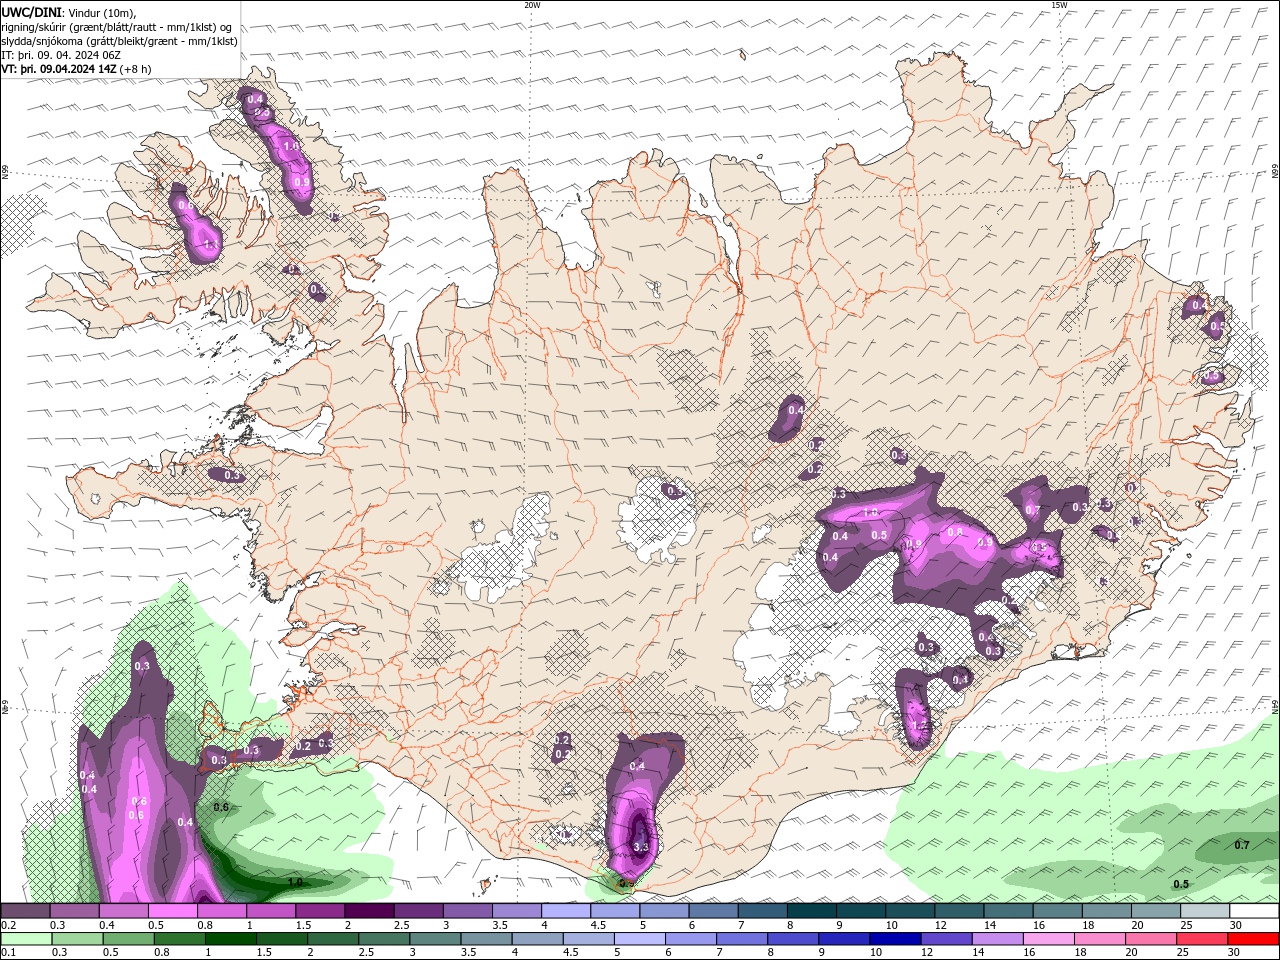Screen dimensions: 1280x960
Task: Click the "UWC/DINI" title text
Action: pos(31,12)
